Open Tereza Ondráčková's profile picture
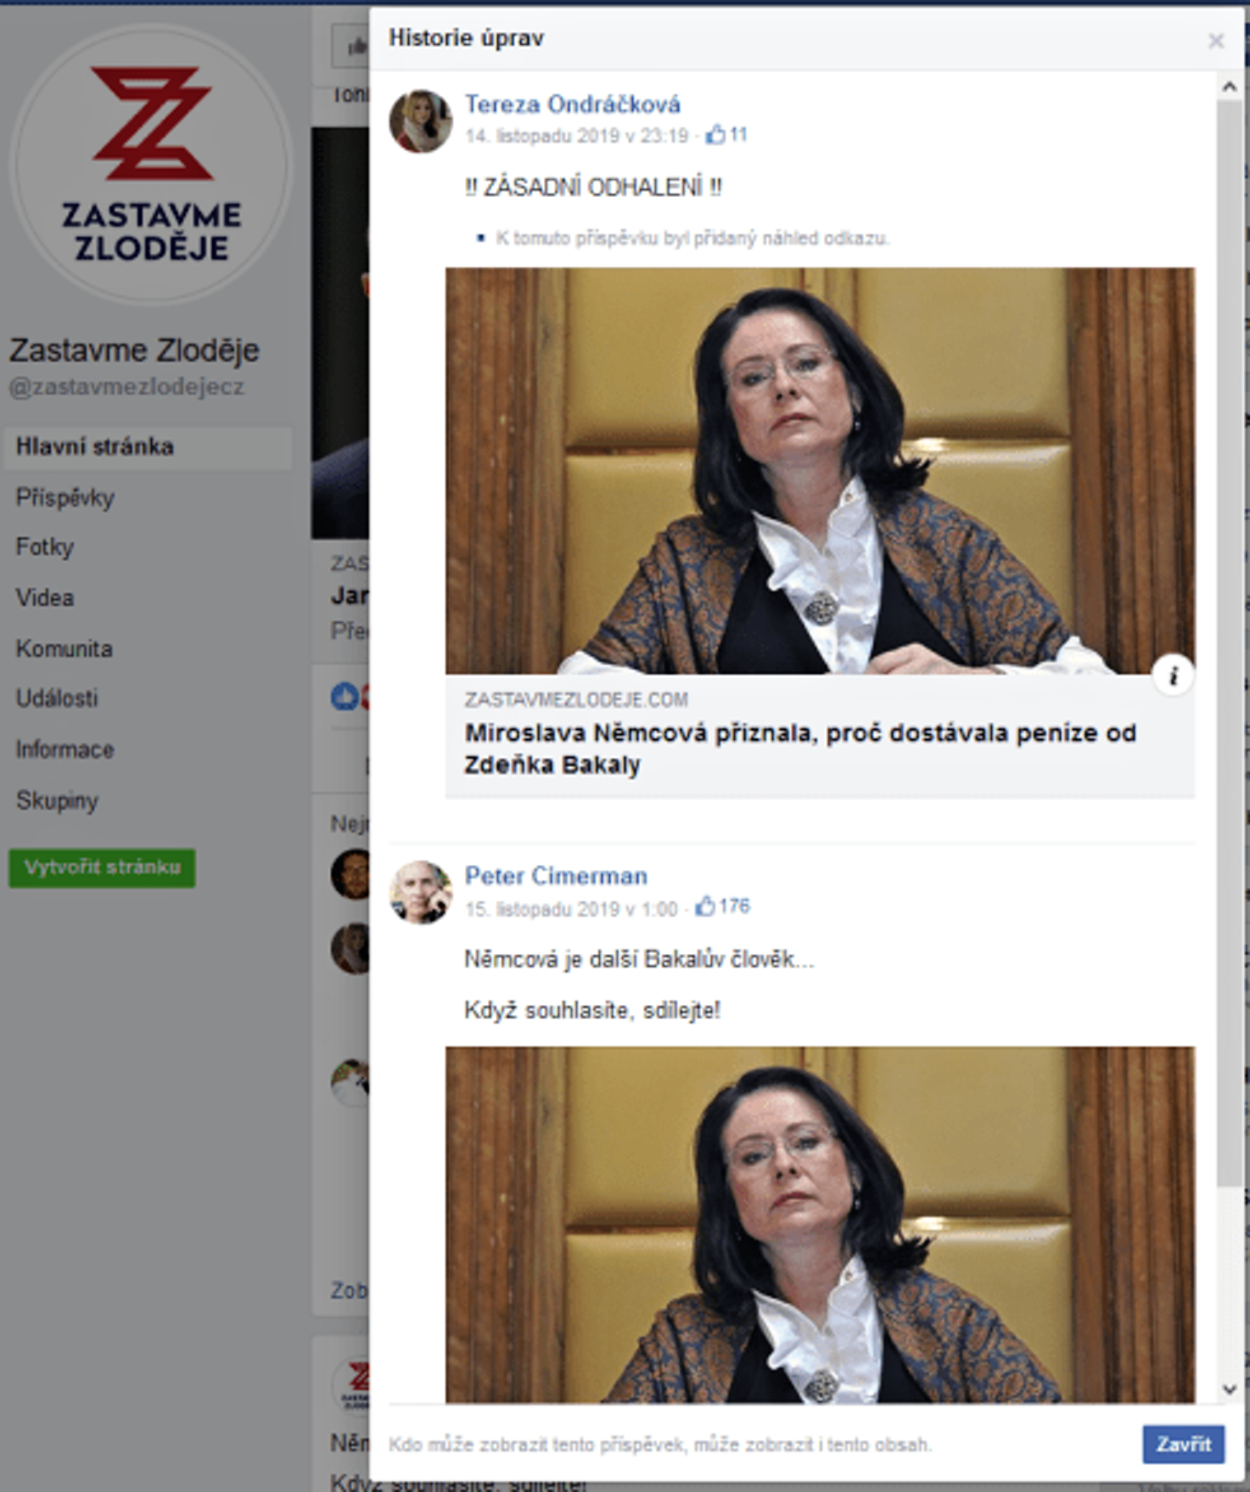The image size is (1250, 1492). (x=420, y=121)
